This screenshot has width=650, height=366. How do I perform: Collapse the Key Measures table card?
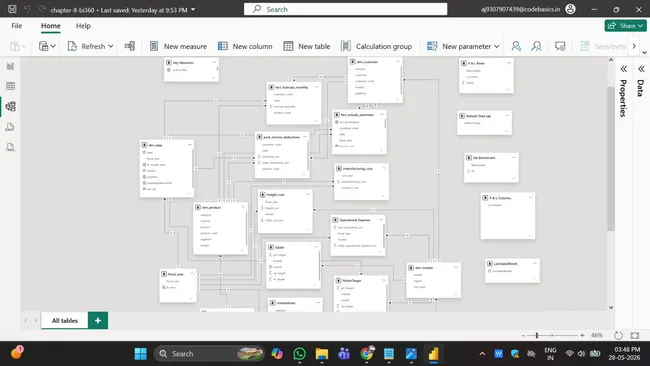click(x=213, y=78)
